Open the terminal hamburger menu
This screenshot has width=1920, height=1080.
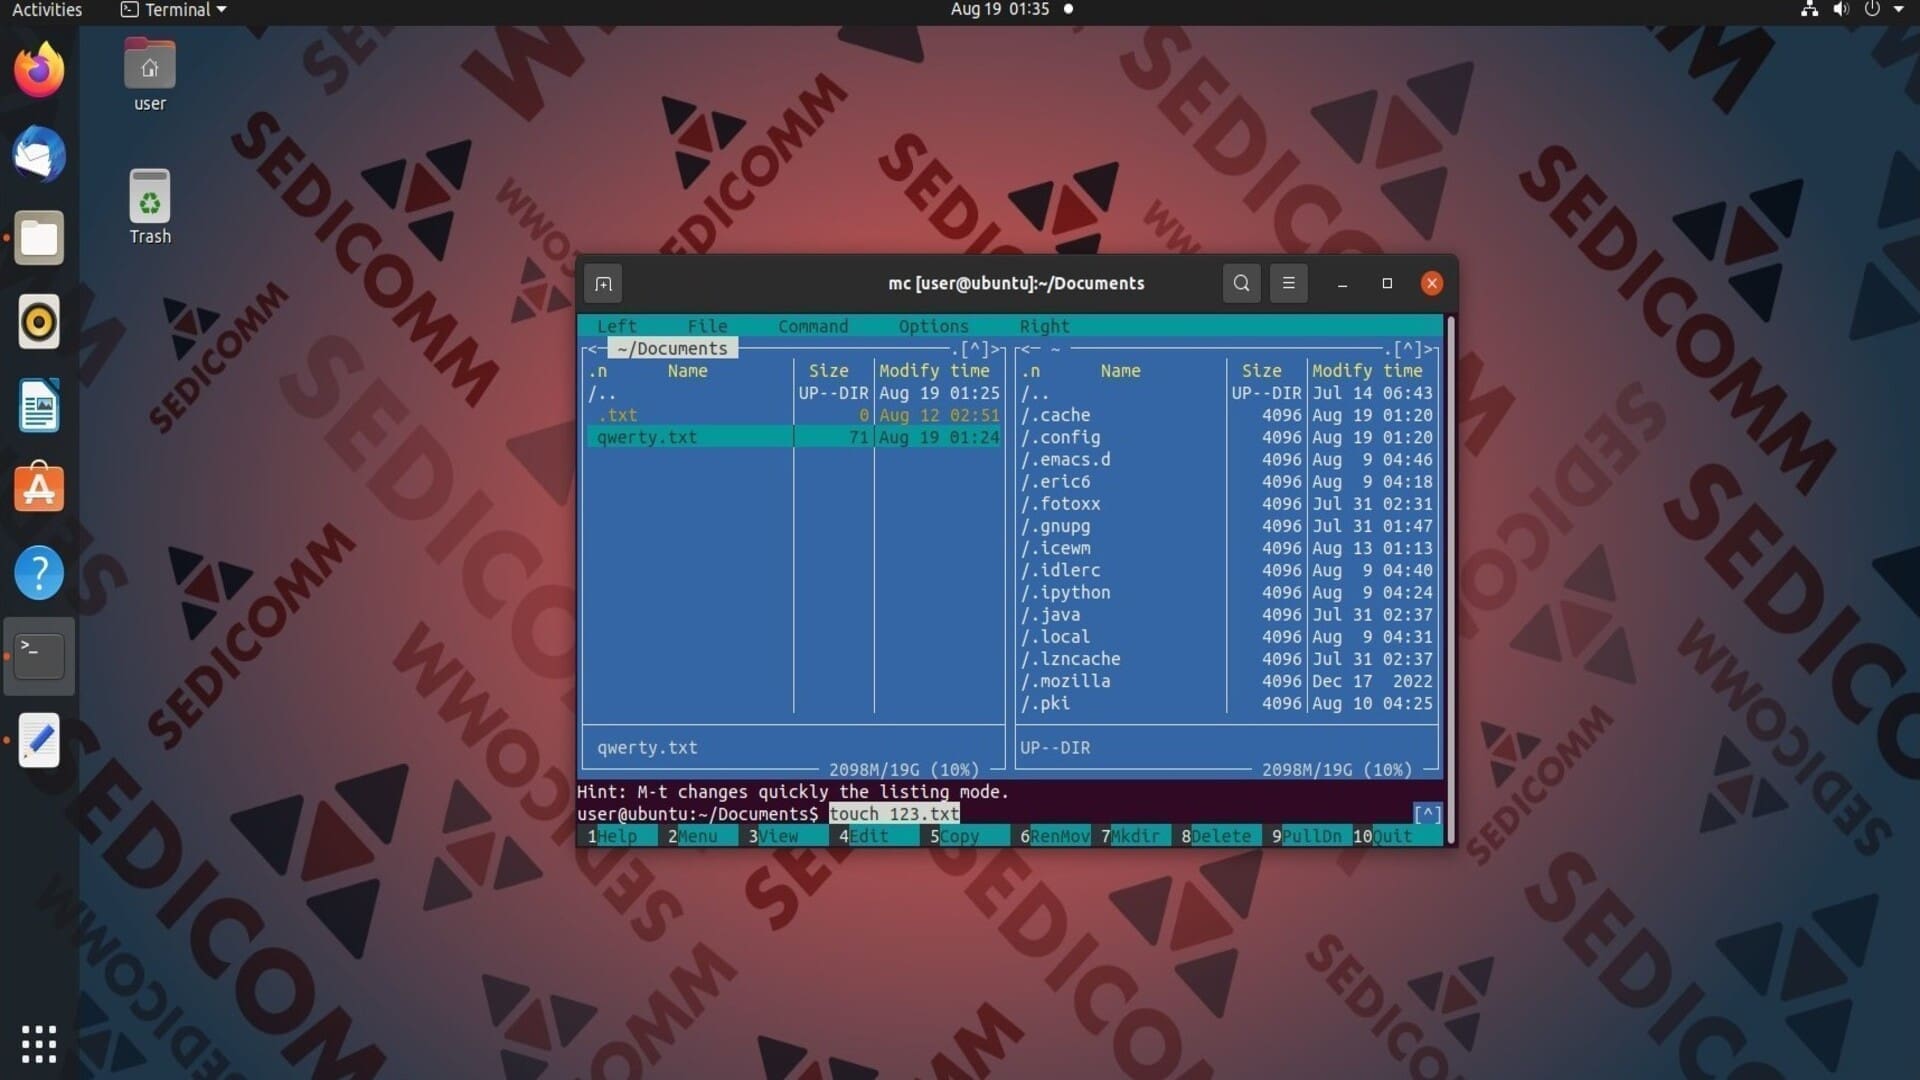point(1288,283)
